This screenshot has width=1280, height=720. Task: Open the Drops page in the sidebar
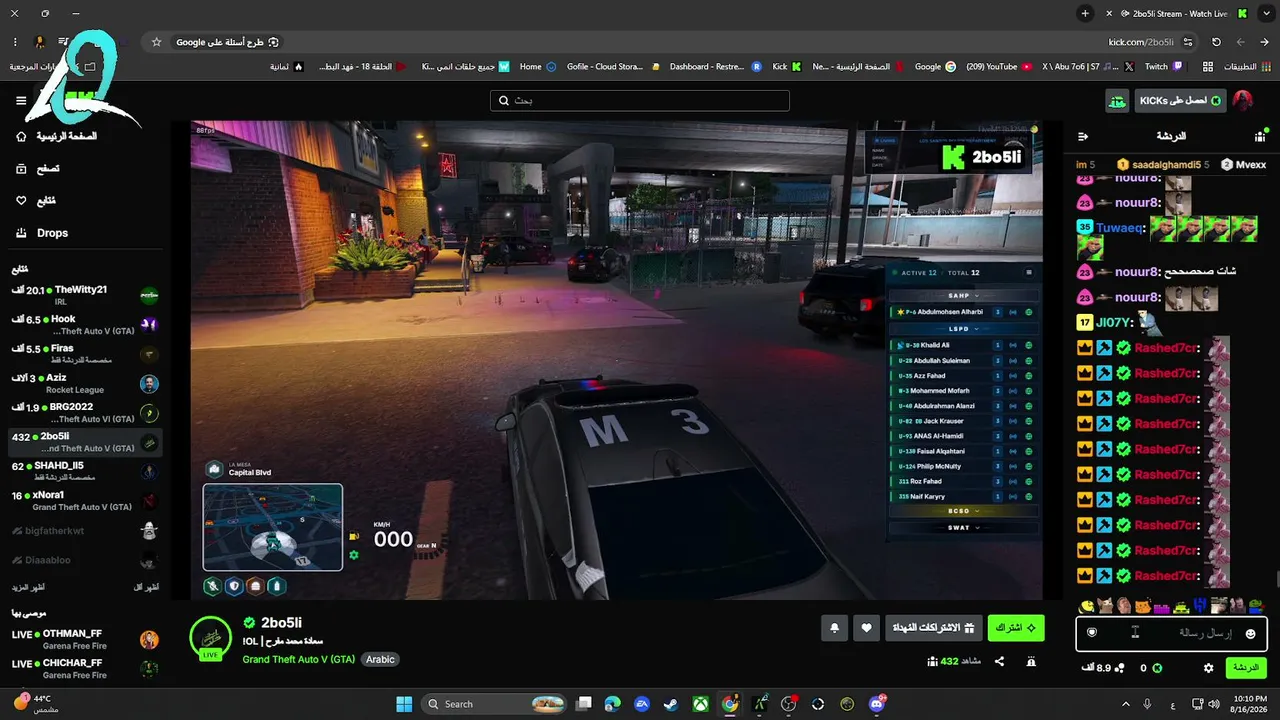[43, 233]
